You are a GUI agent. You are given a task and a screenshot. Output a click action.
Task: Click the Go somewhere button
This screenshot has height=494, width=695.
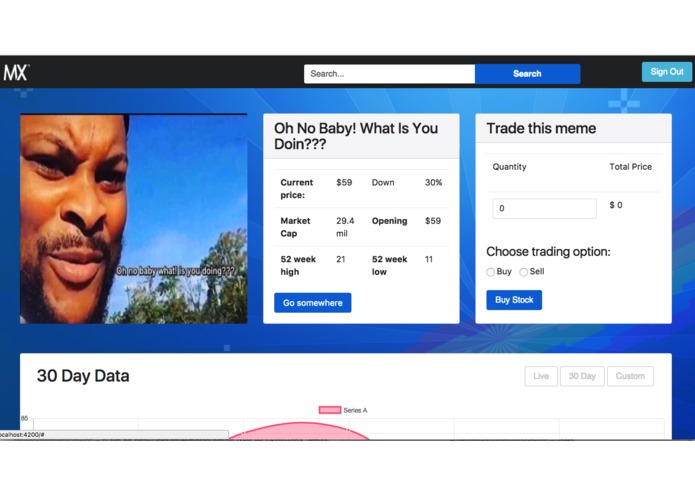tap(312, 303)
